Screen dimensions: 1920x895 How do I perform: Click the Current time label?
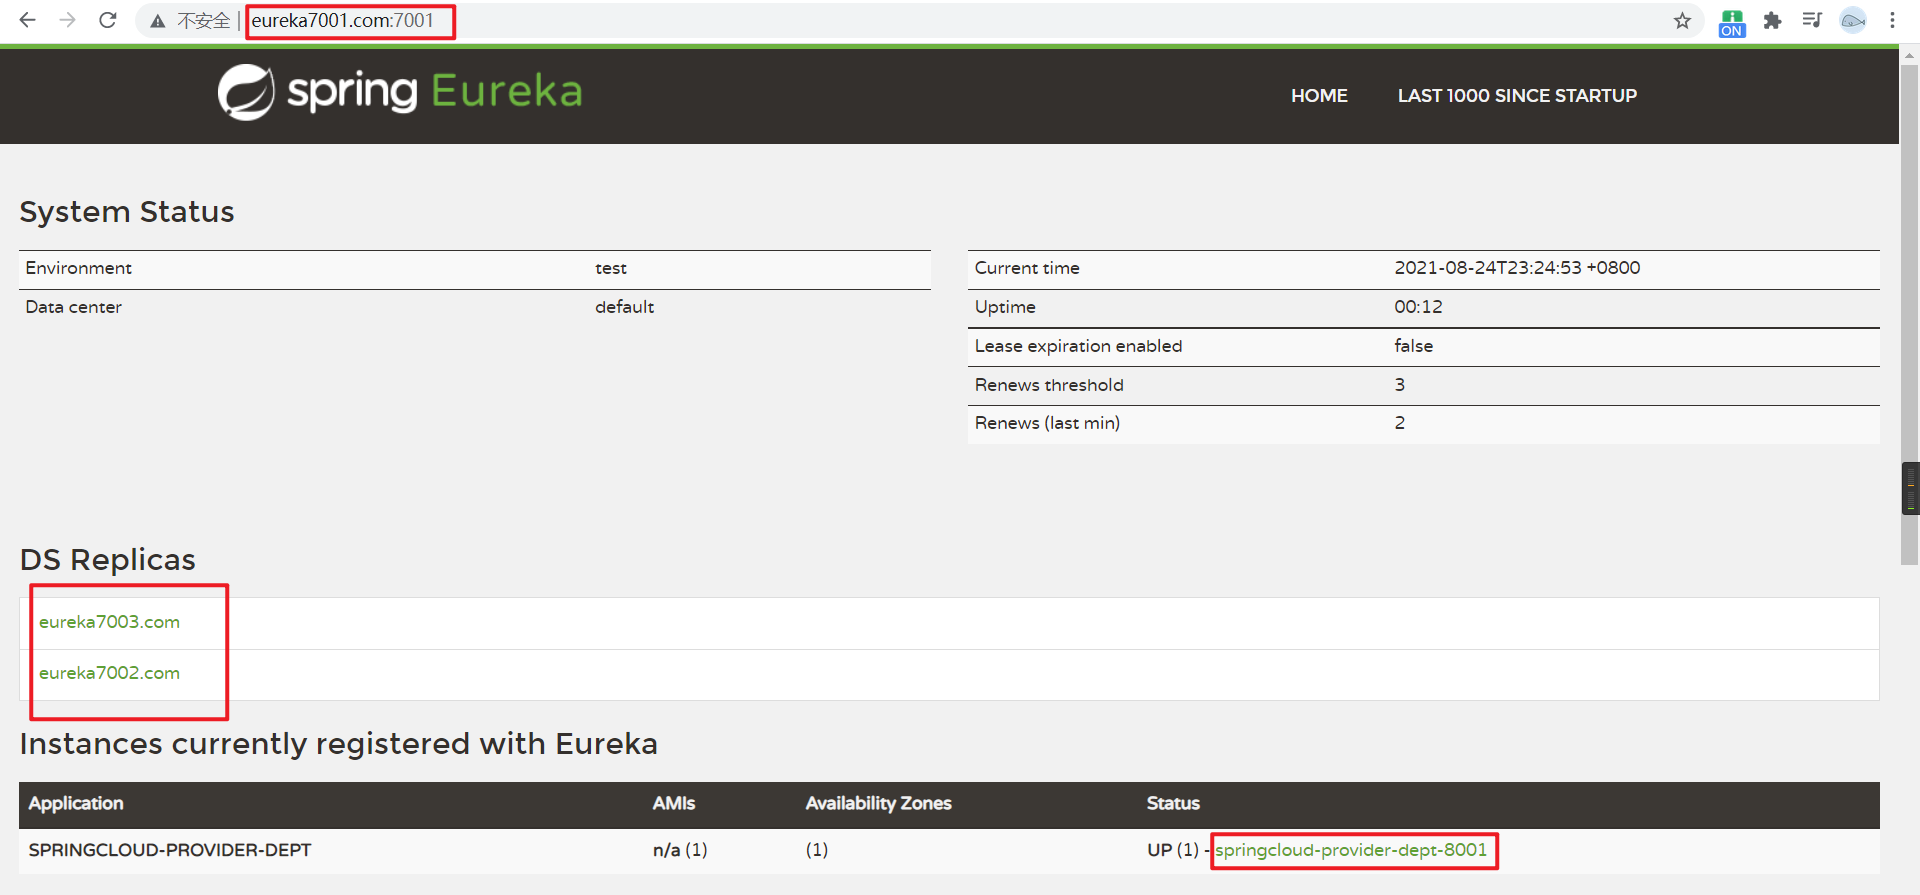pos(1027,268)
